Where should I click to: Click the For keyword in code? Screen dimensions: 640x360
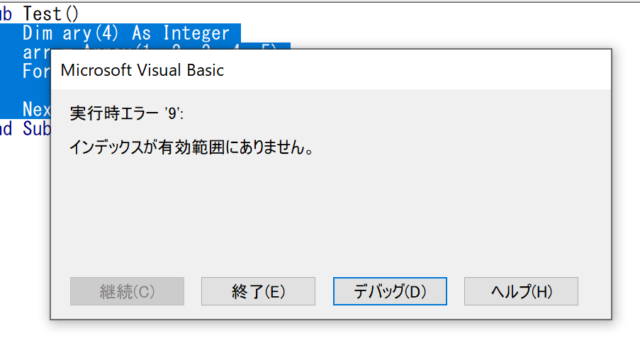point(36,71)
